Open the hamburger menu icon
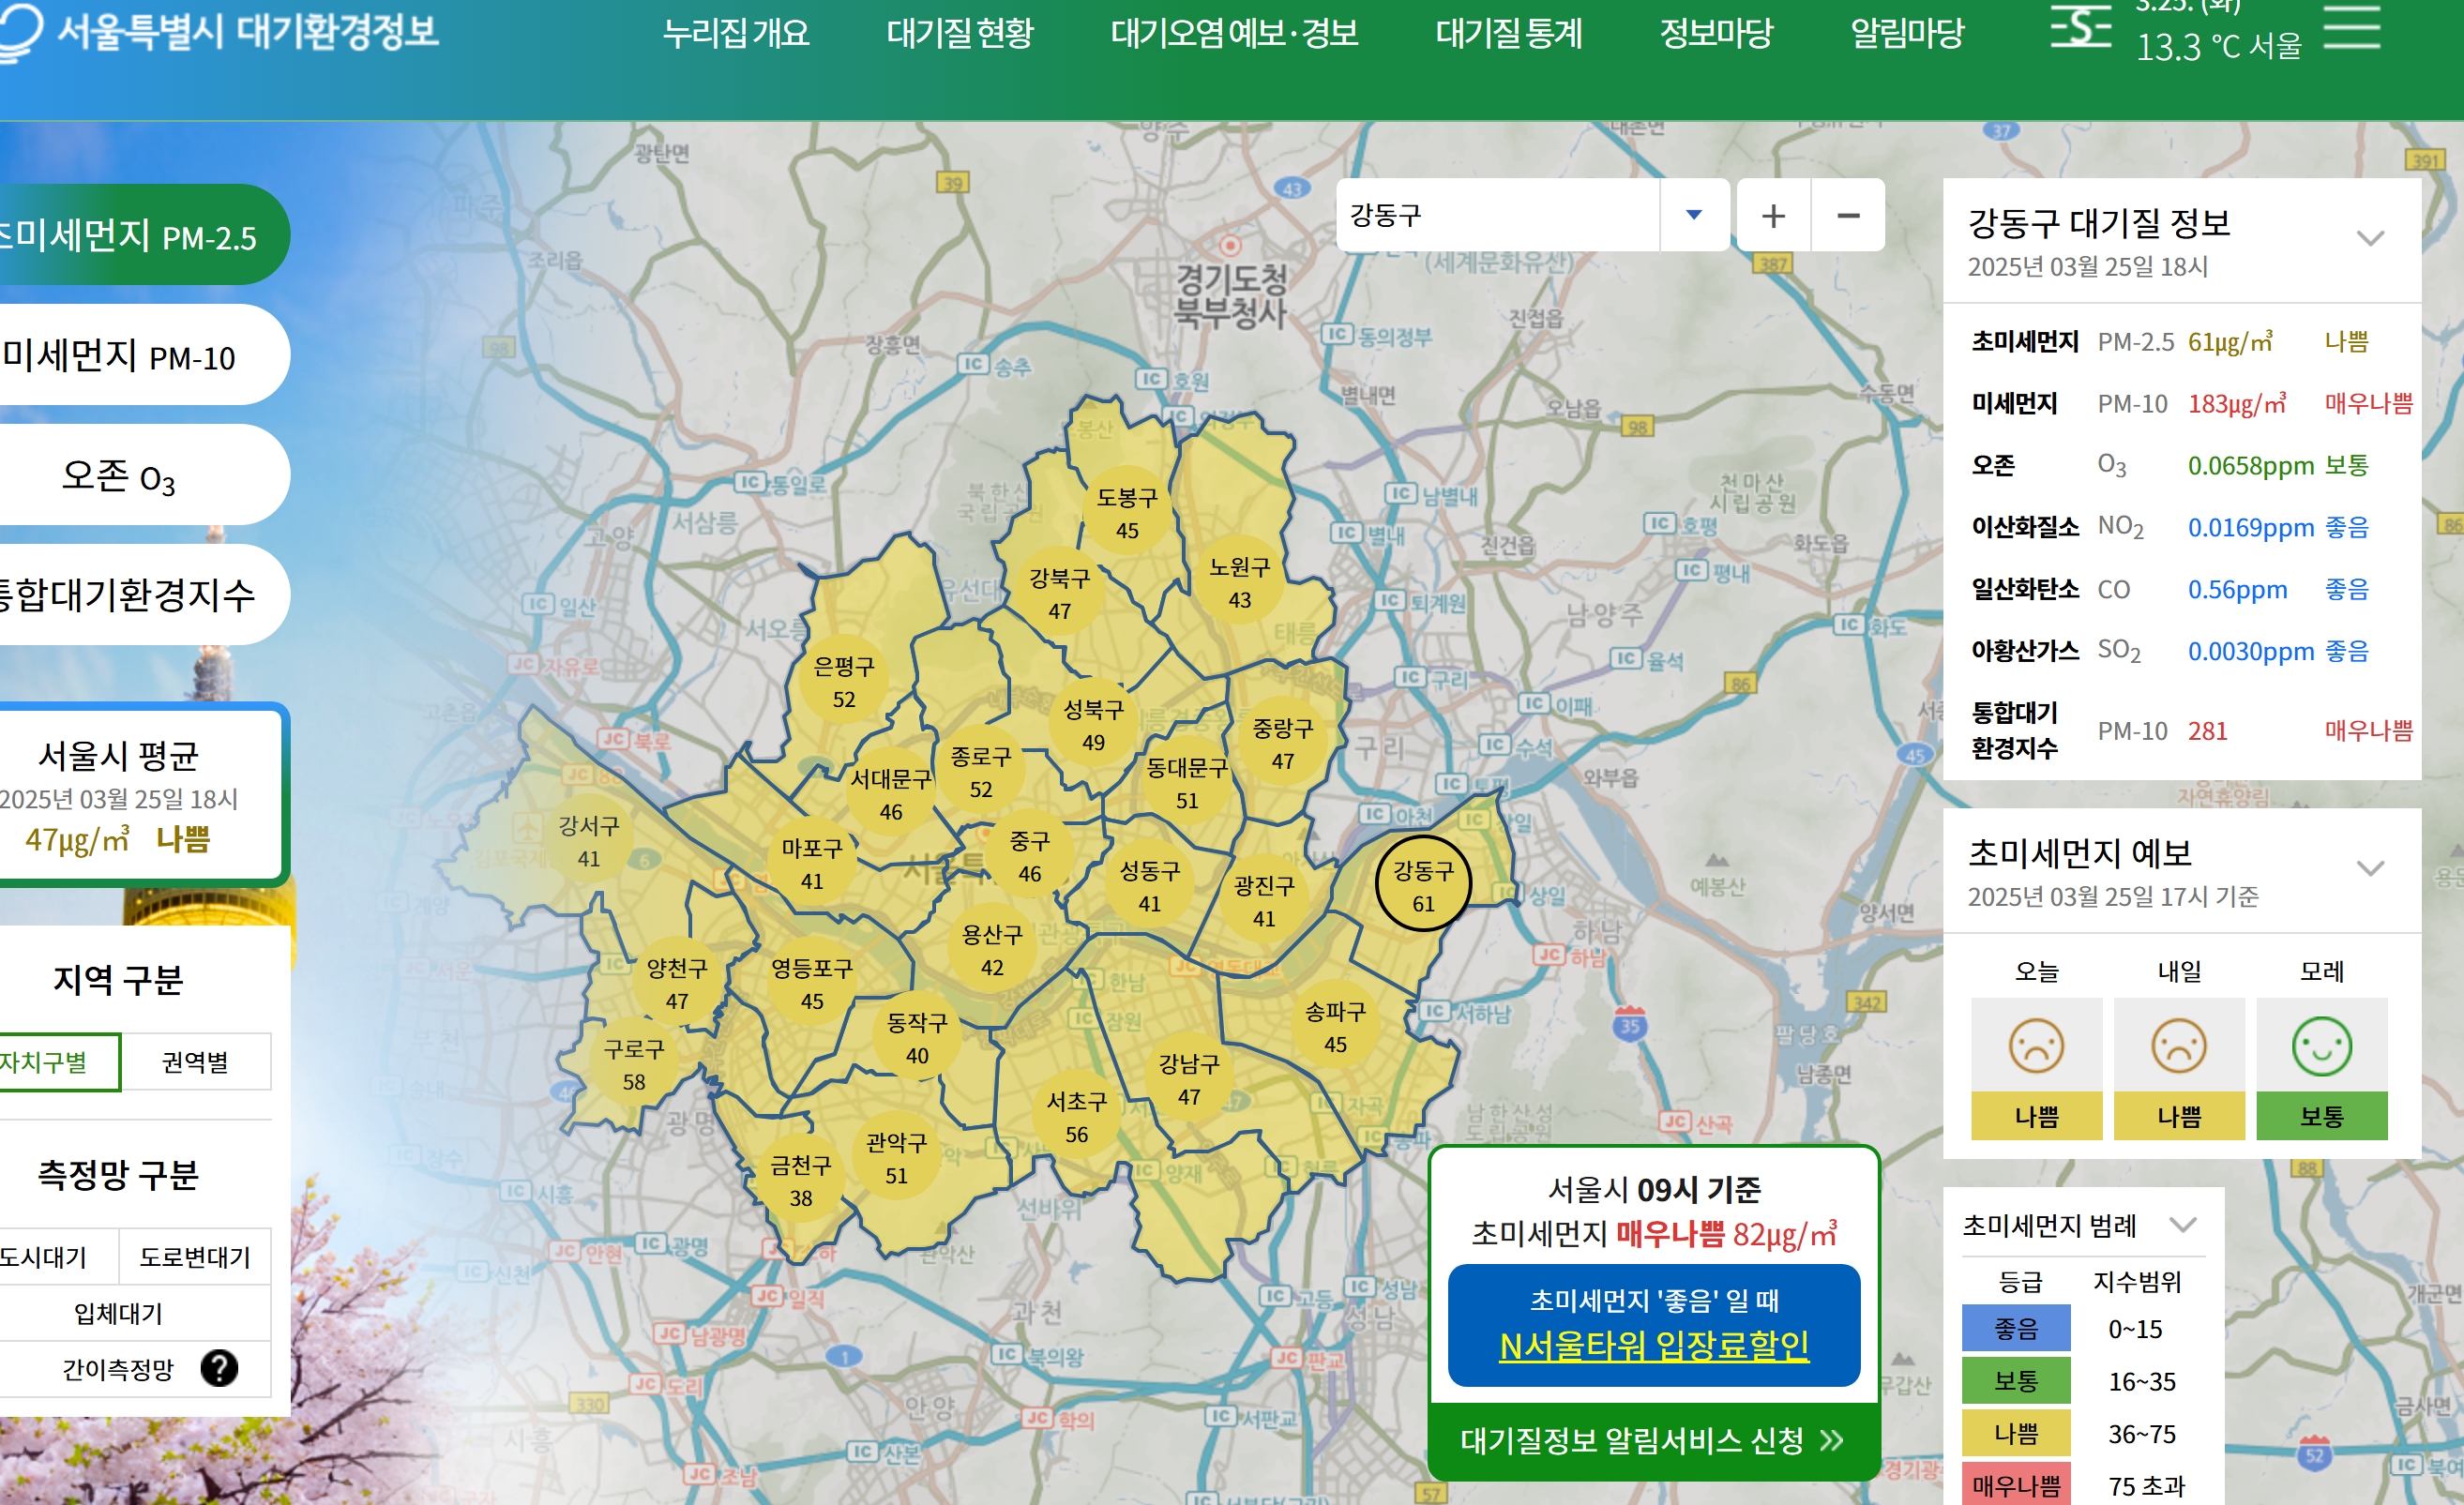The width and height of the screenshot is (2464, 1505). click(x=2351, y=26)
